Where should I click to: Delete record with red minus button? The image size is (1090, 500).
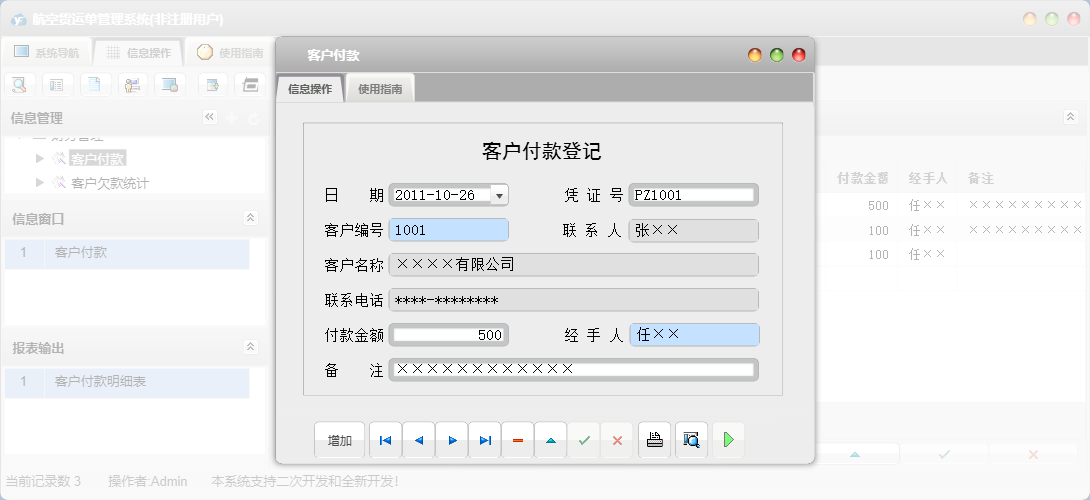point(518,440)
